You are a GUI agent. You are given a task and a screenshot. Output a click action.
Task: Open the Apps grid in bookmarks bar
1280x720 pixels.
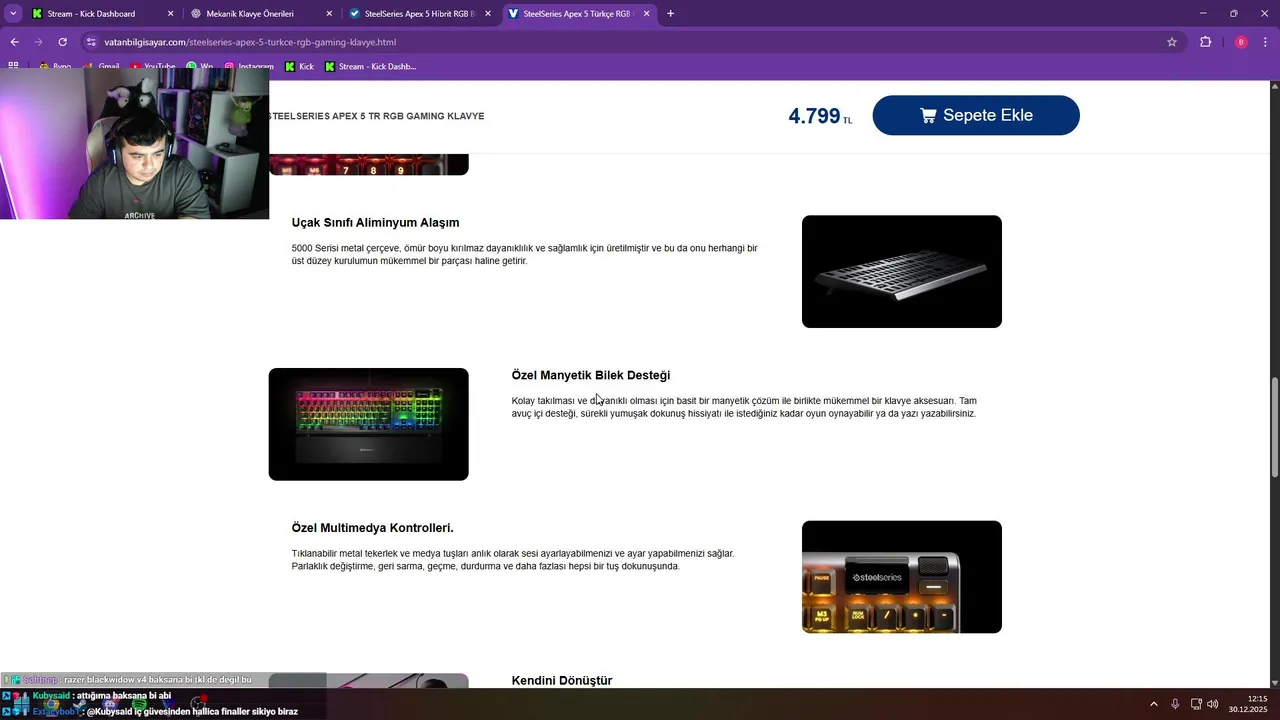pos(13,66)
